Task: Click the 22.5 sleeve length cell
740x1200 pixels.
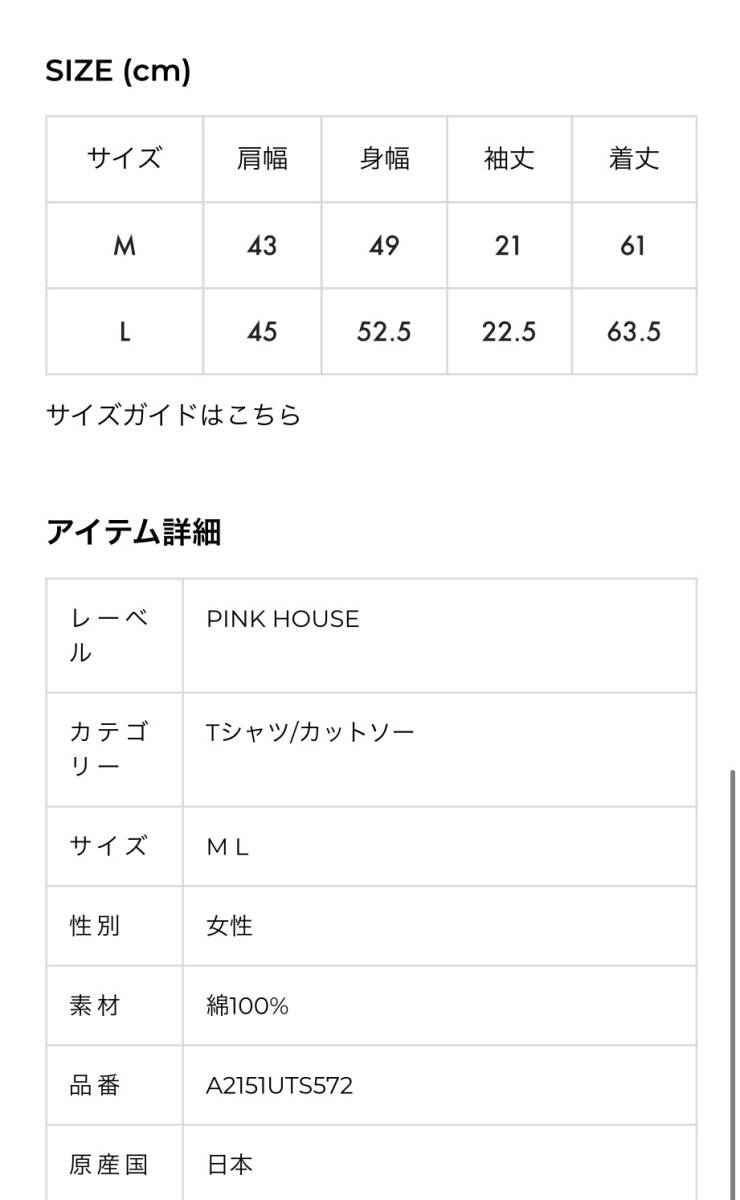Action: click(x=509, y=332)
